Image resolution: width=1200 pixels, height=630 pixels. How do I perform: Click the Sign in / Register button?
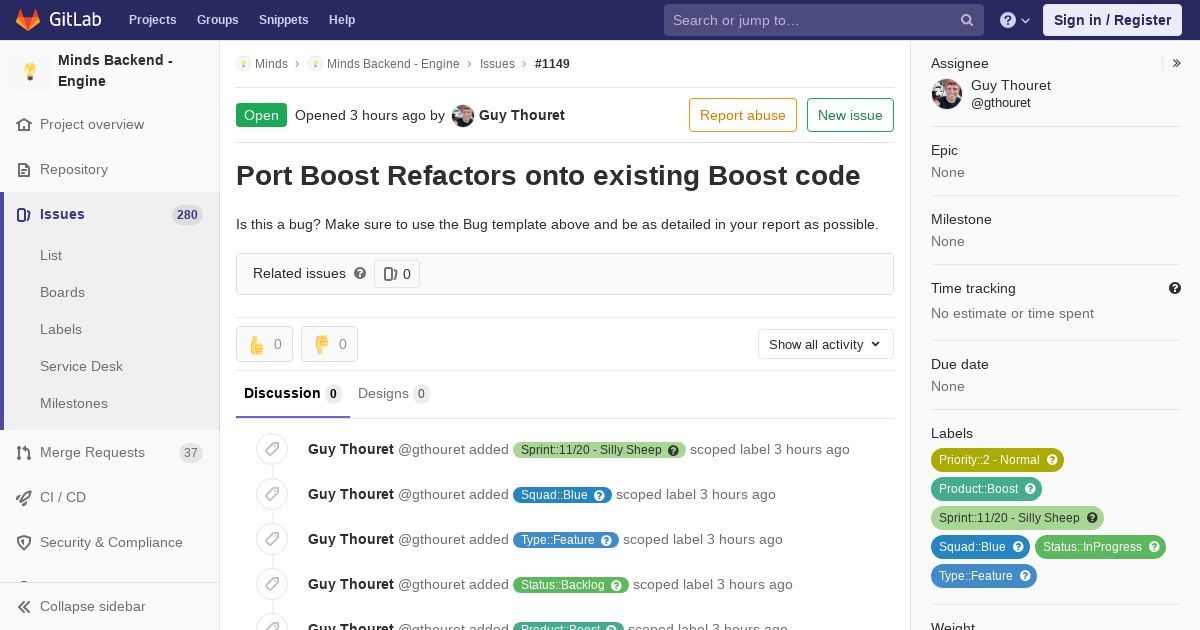point(1112,20)
